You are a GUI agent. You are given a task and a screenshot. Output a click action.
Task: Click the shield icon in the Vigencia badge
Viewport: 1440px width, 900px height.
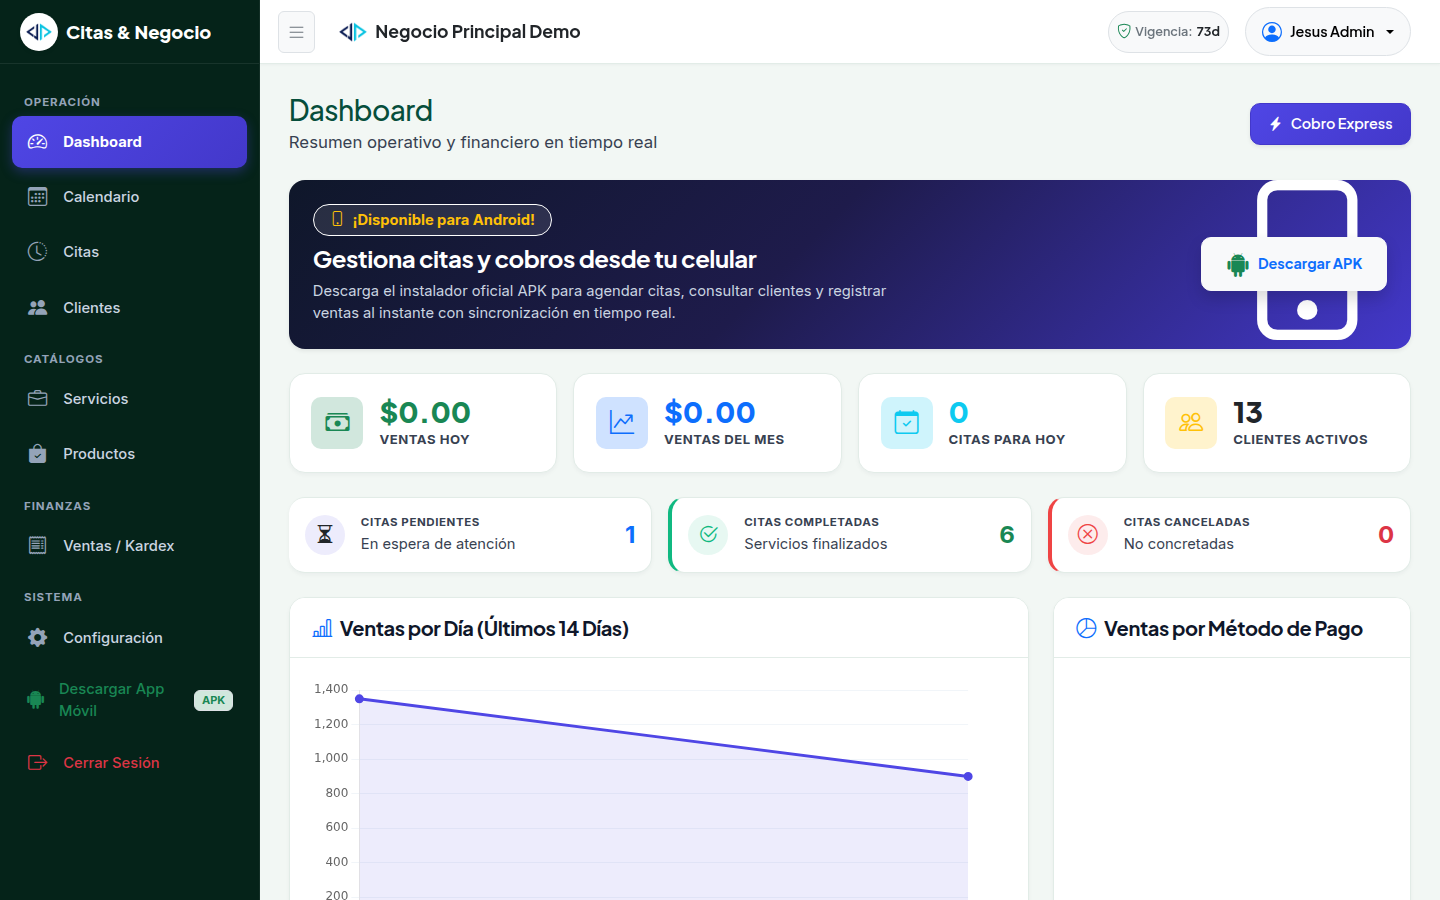point(1124,31)
